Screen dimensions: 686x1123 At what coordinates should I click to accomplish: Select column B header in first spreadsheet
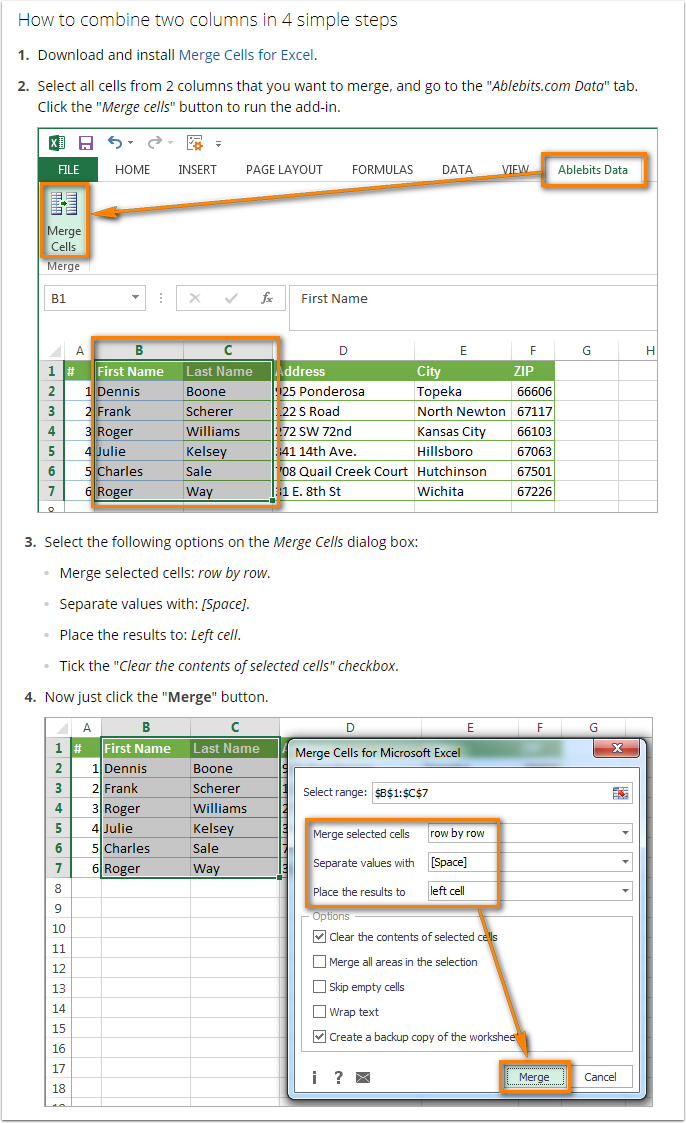click(x=139, y=350)
